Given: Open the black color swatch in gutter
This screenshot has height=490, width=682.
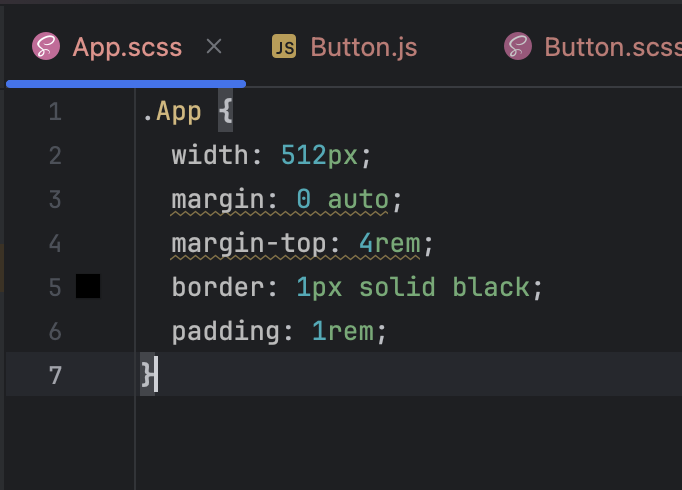Looking at the screenshot, I should coord(88,286).
